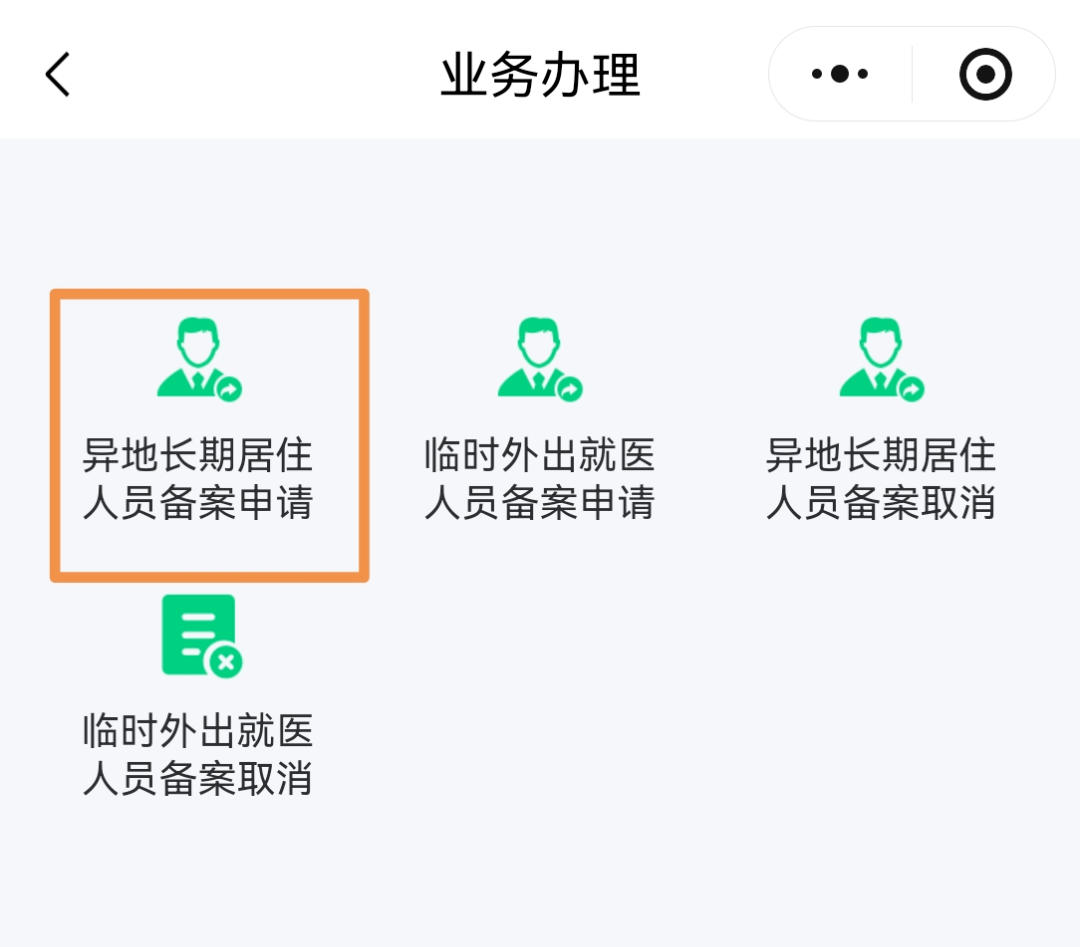Screen dimensions: 1080x947
Task: Tap the X badge on the document icon
Action: click(x=226, y=661)
